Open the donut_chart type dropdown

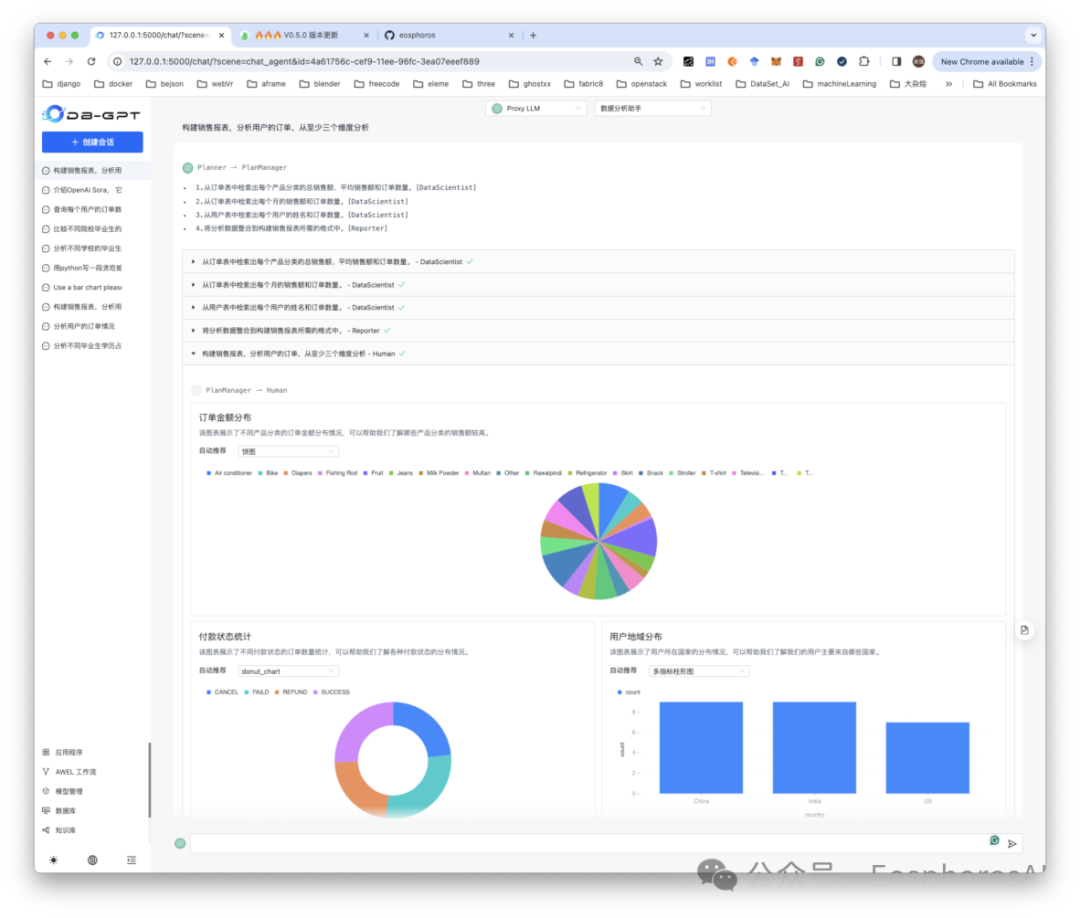[x=288, y=671]
